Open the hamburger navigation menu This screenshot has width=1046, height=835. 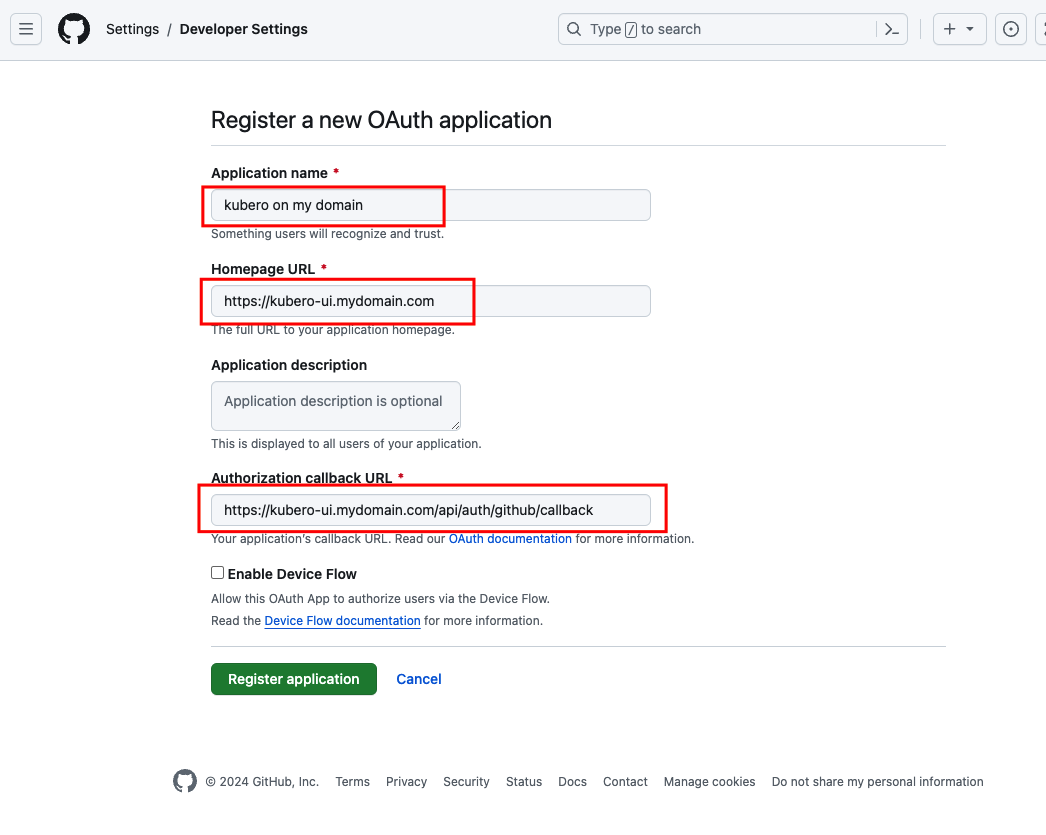pos(26,29)
